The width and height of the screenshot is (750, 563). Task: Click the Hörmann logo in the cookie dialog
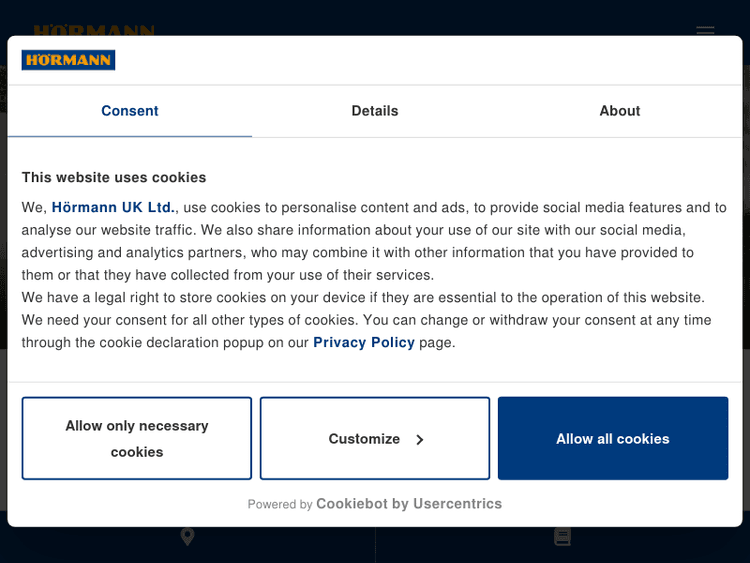pyautogui.click(x=69, y=61)
